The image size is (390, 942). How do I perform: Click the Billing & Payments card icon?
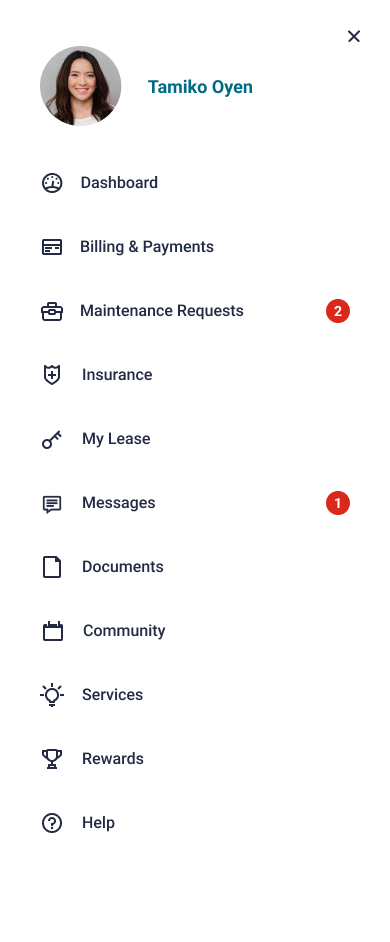point(52,247)
